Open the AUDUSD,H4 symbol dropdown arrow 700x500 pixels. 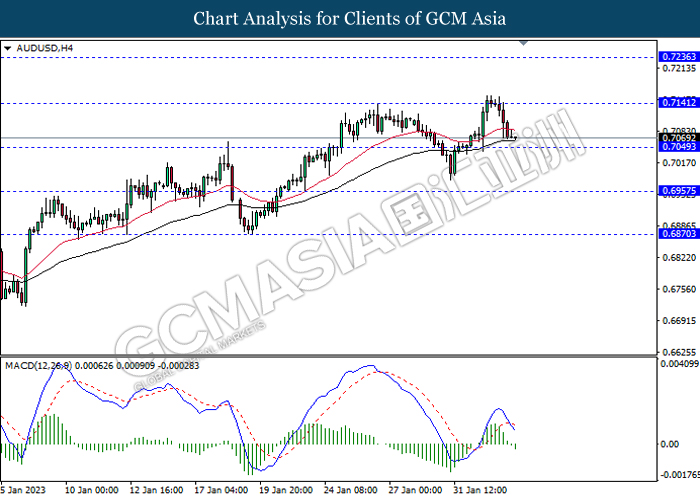[7, 48]
